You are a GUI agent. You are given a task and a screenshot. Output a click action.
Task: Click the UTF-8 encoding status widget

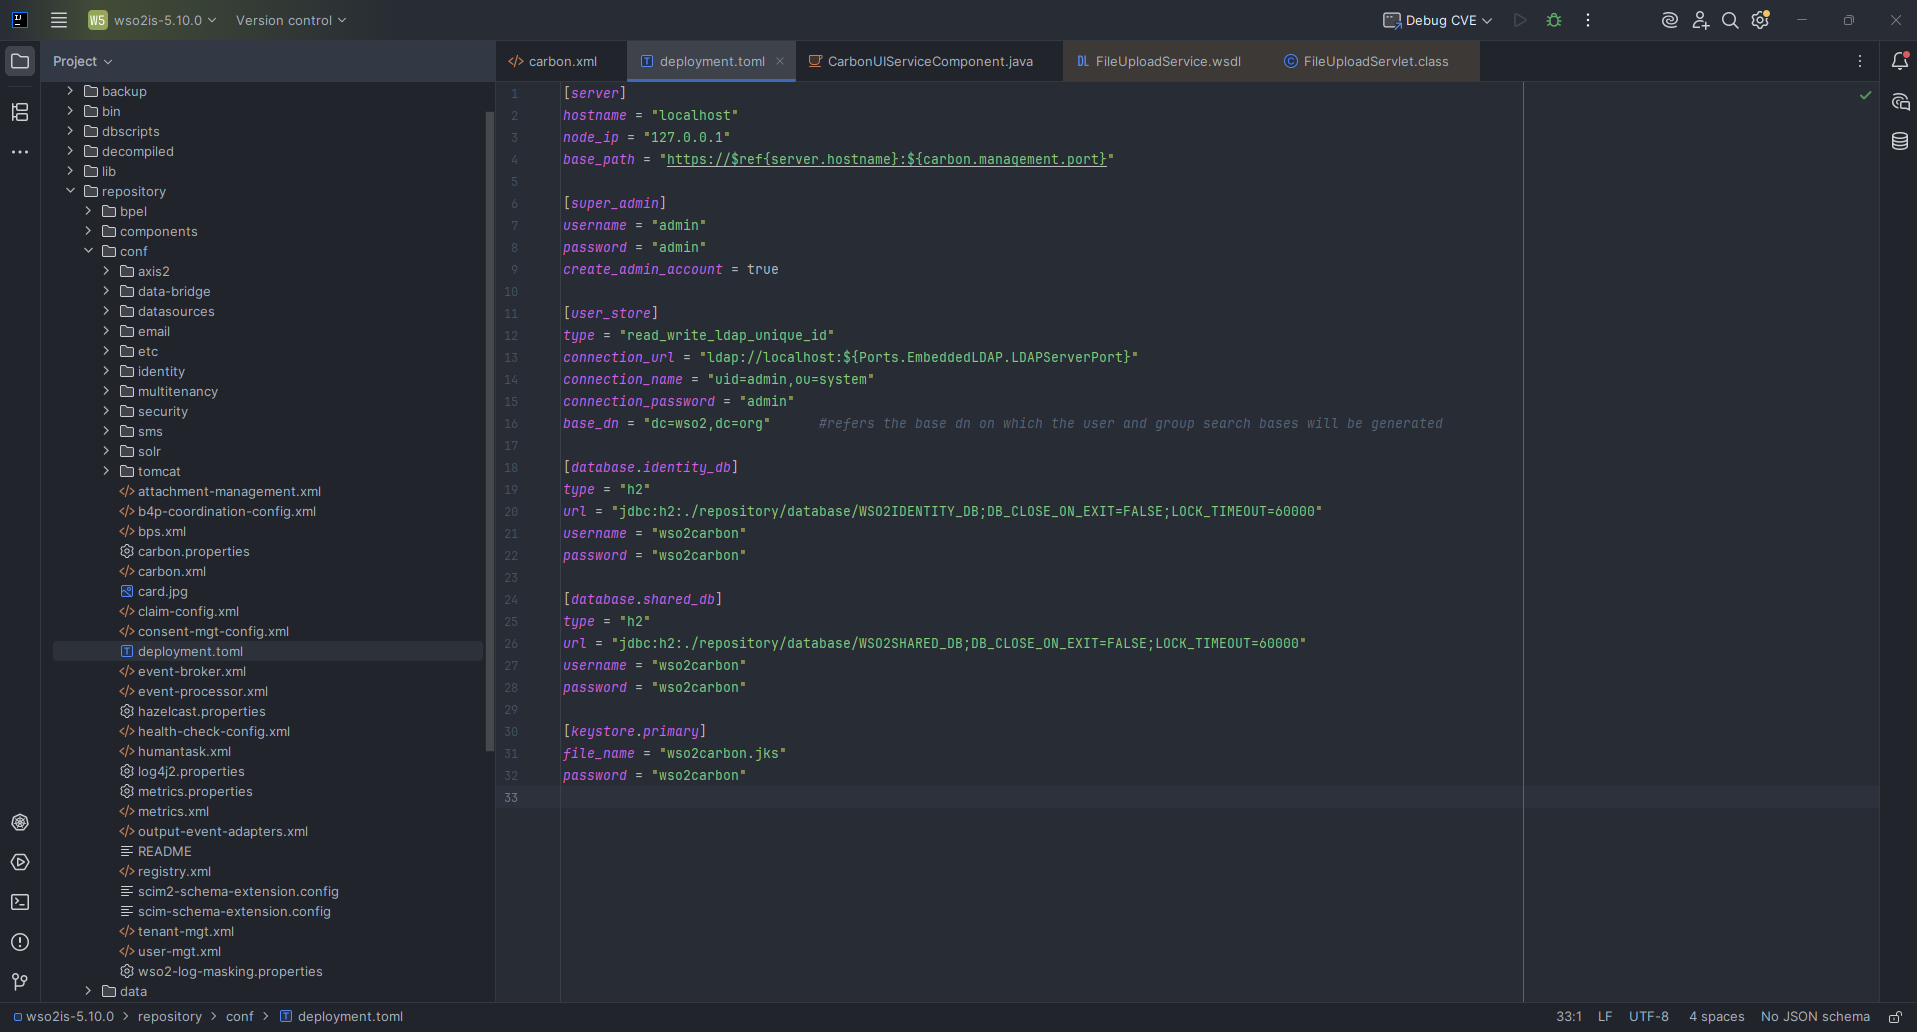click(x=1648, y=1017)
